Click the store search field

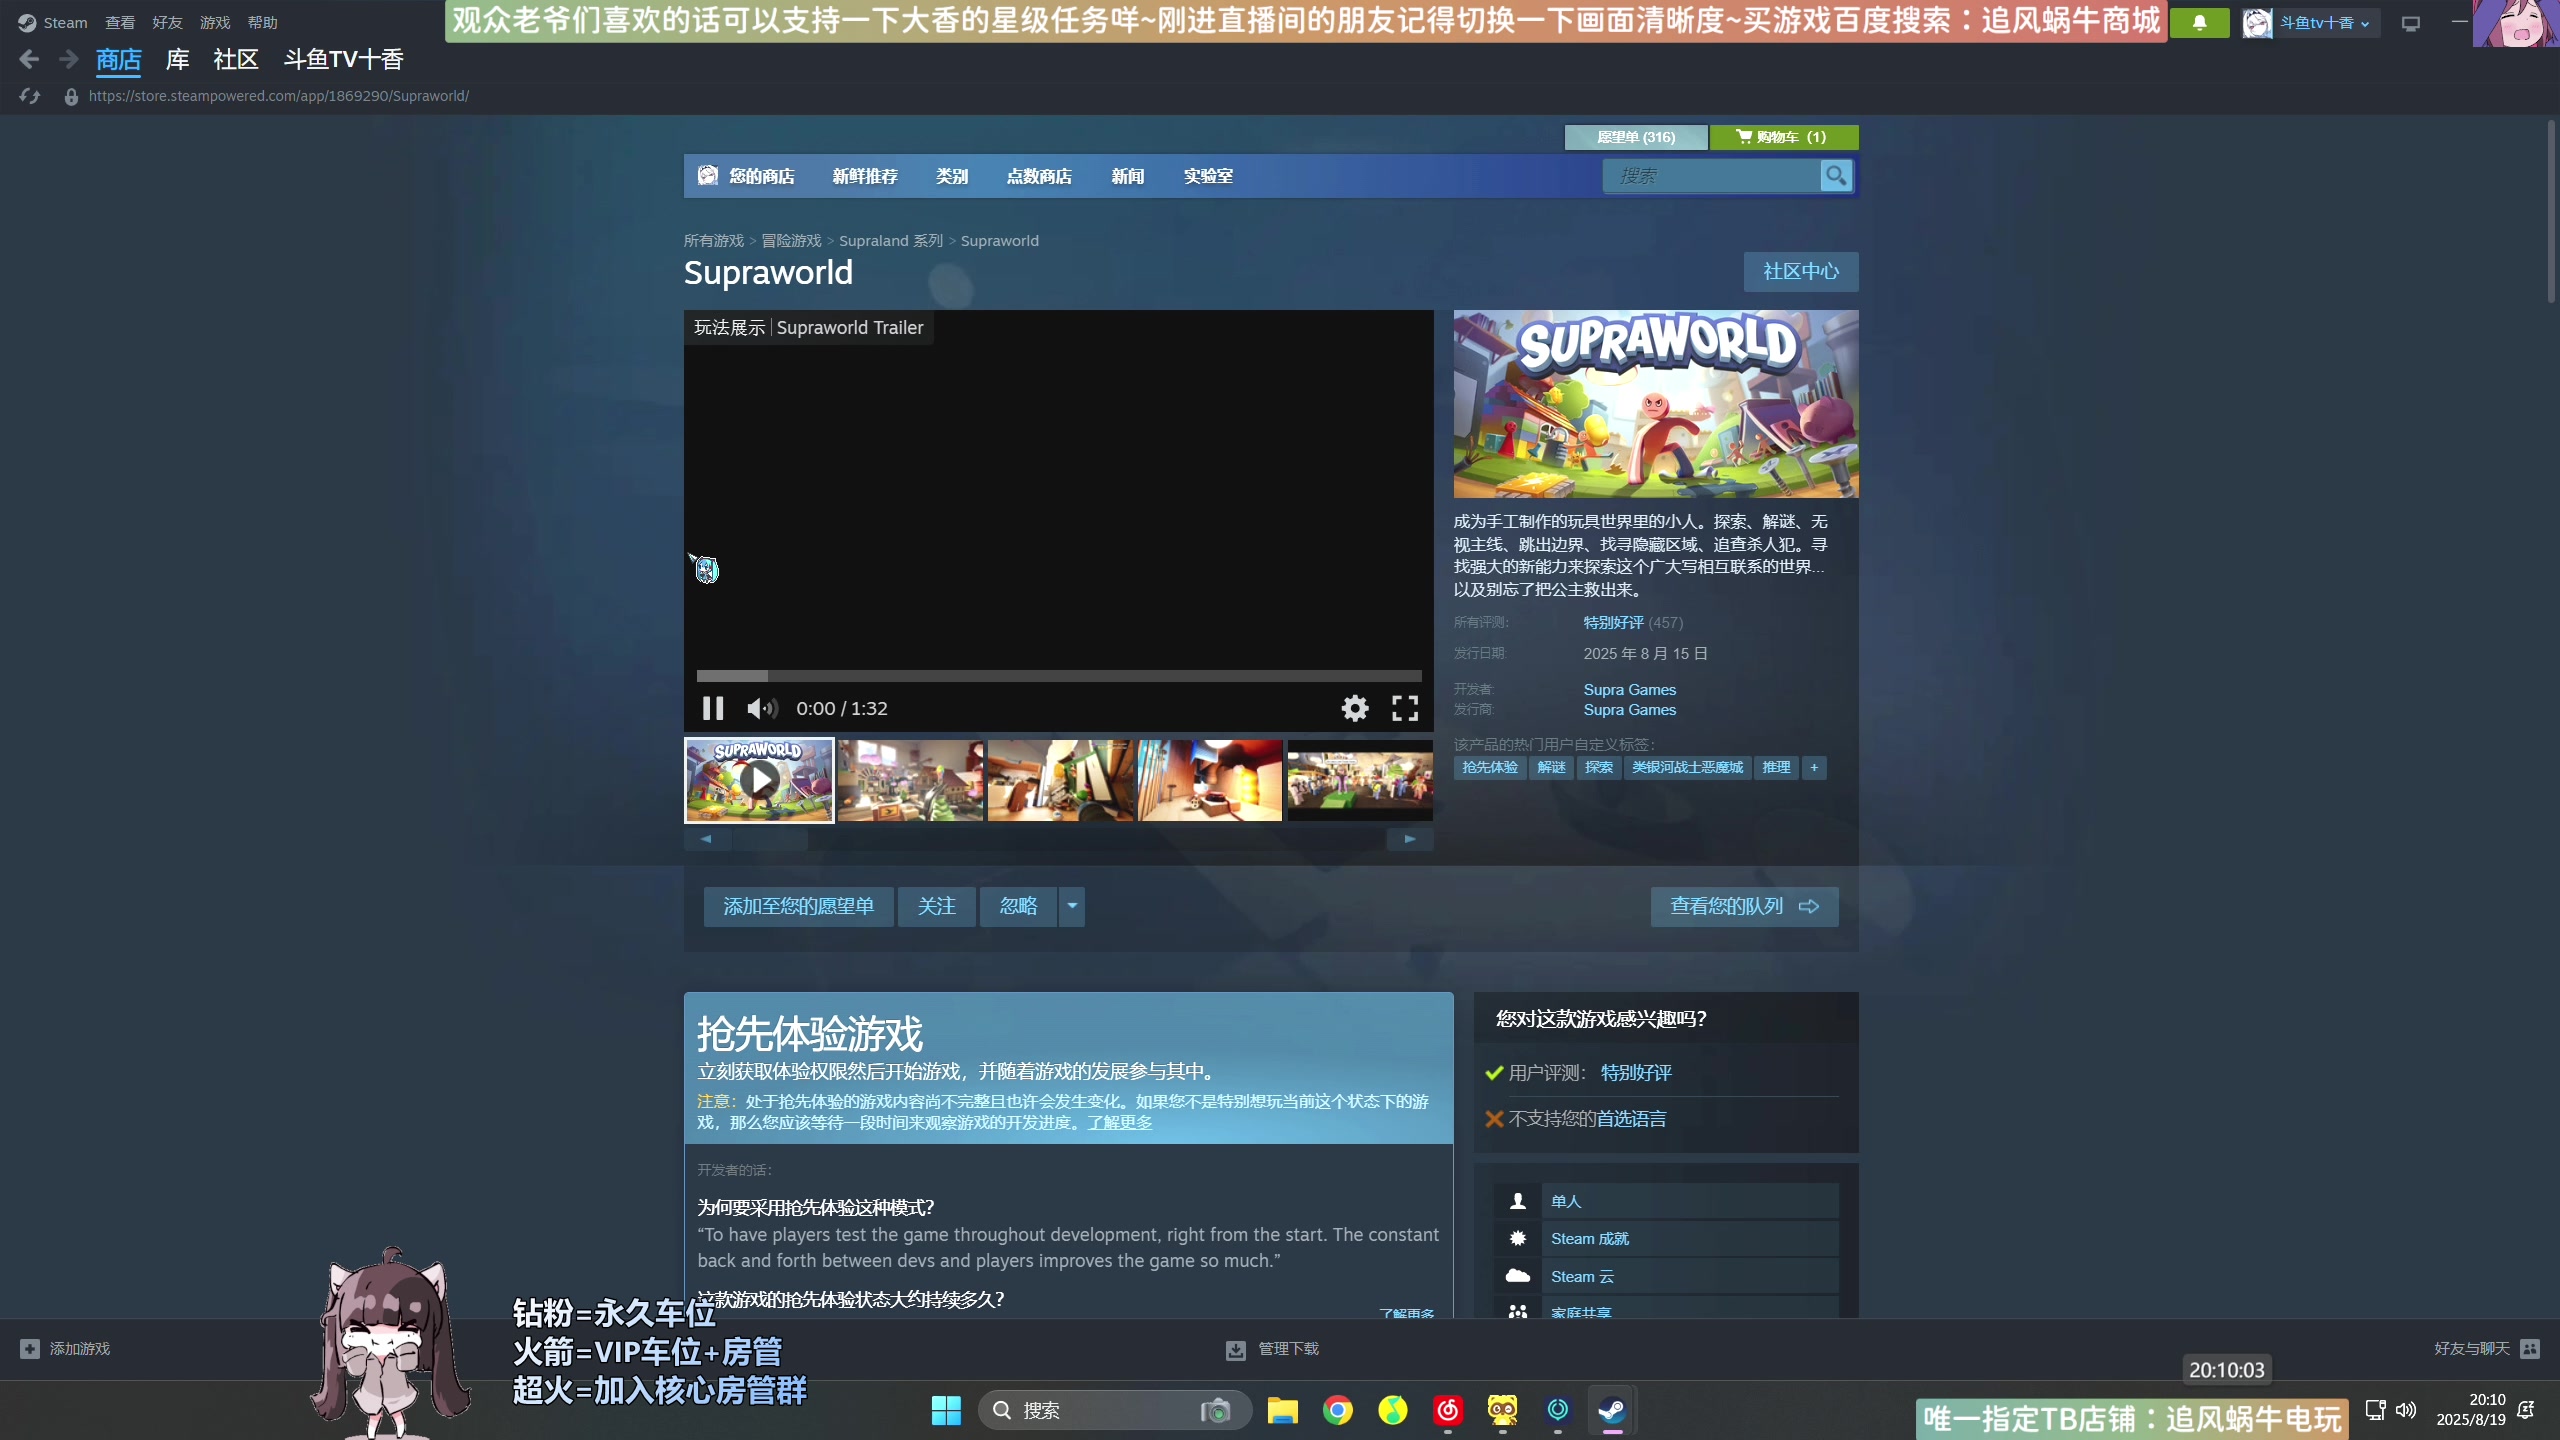[x=1711, y=176]
